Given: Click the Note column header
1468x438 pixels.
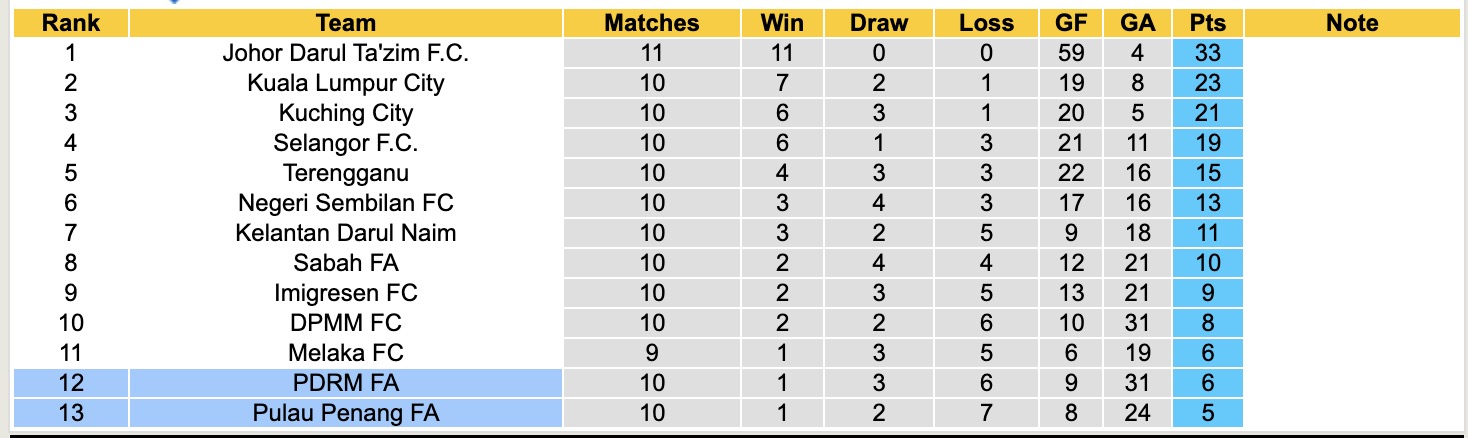Looking at the screenshot, I should point(1352,23).
